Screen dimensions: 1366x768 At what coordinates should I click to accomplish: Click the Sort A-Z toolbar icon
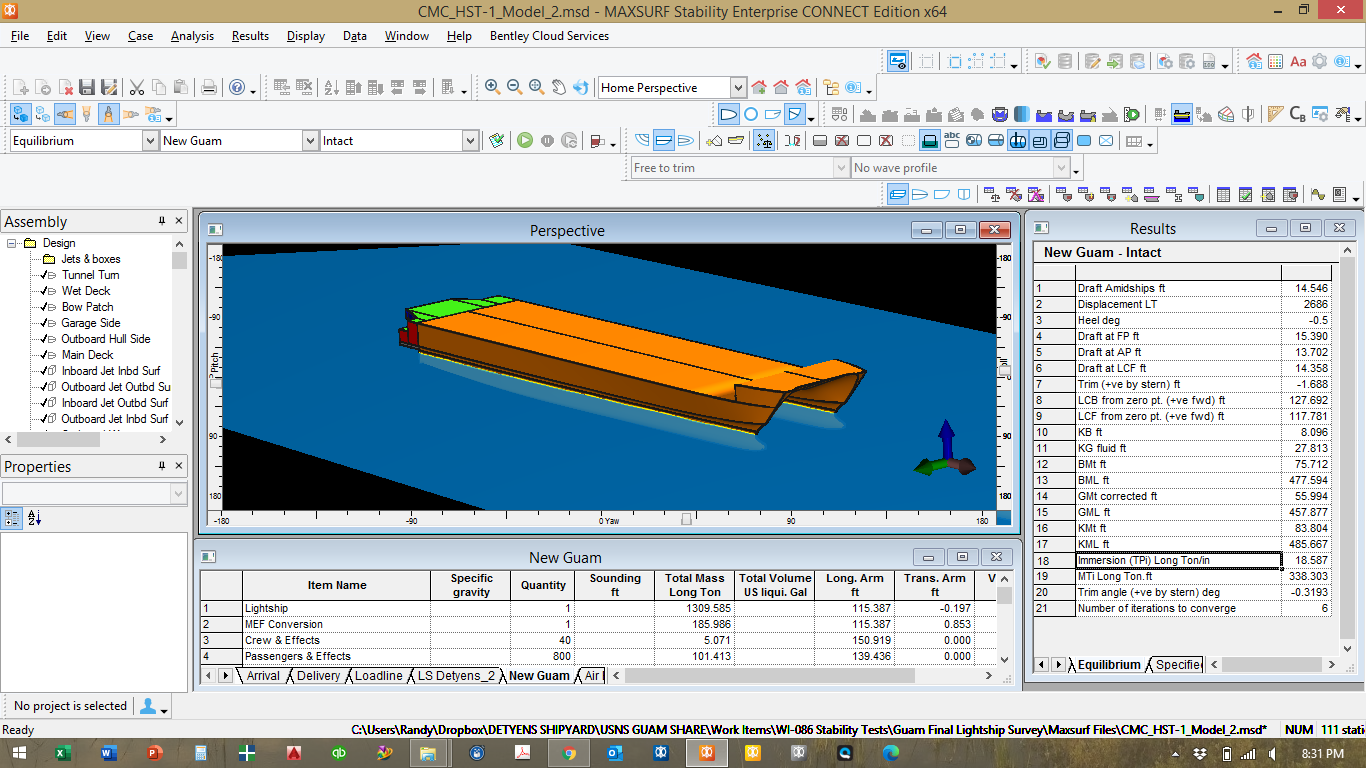(x=333, y=88)
